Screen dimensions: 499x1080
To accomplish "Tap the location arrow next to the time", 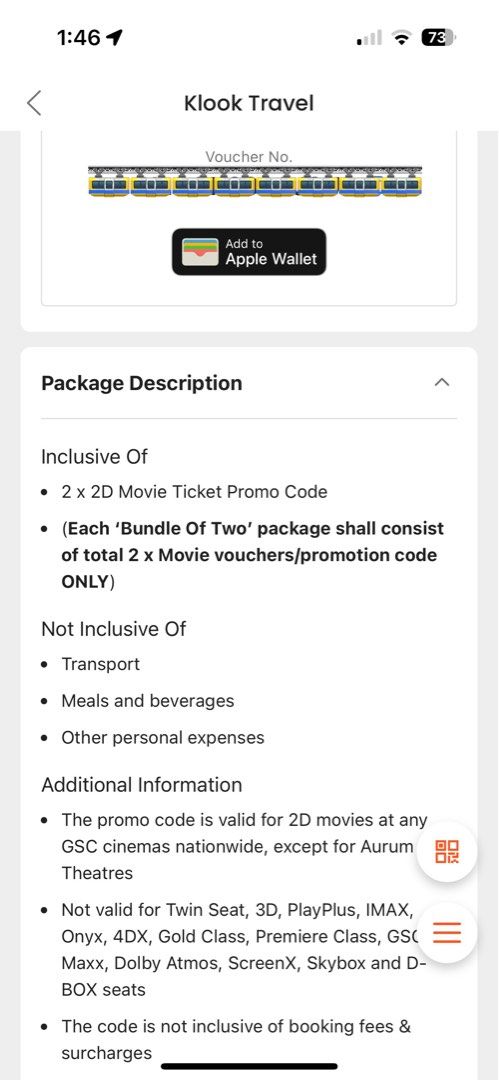I will (114, 39).
